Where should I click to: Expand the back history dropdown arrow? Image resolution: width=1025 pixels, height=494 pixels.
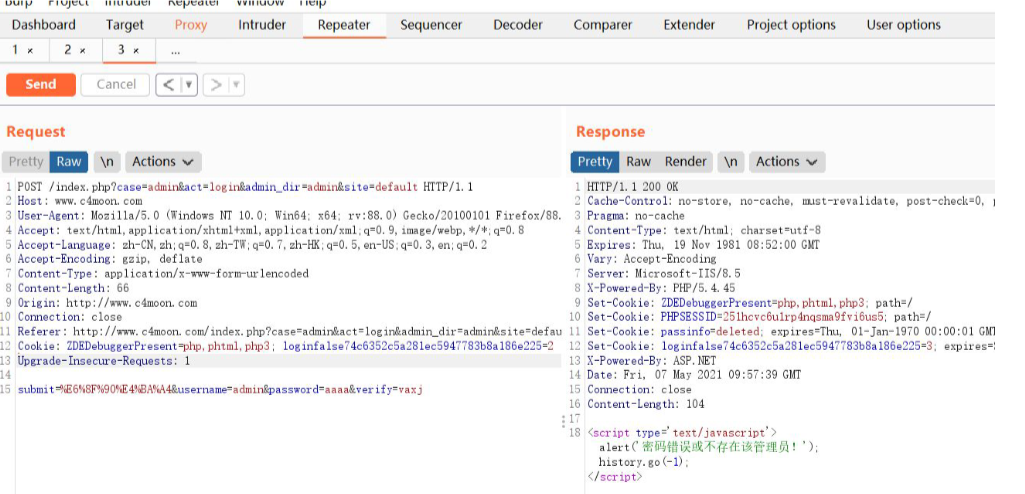188,85
